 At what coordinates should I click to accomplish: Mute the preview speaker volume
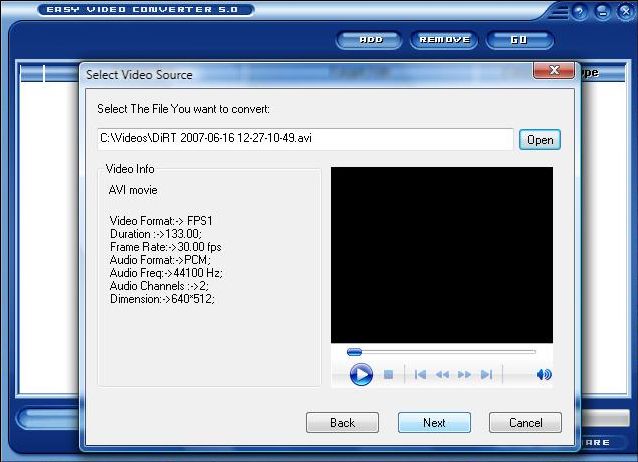click(543, 375)
